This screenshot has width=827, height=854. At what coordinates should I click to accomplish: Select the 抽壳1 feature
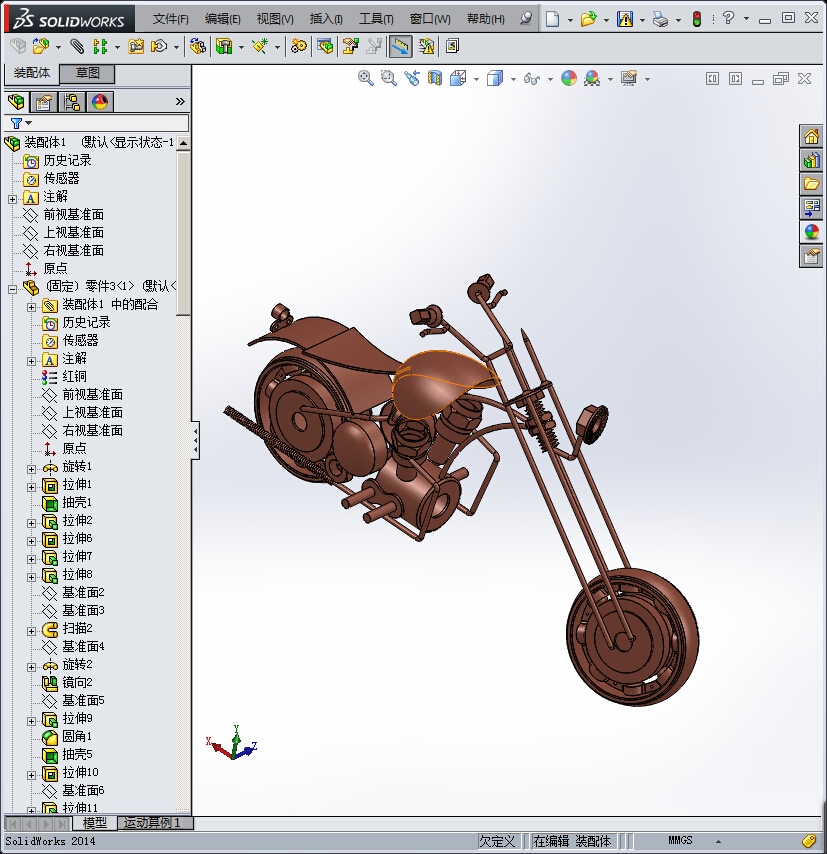click(x=77, y=502)
